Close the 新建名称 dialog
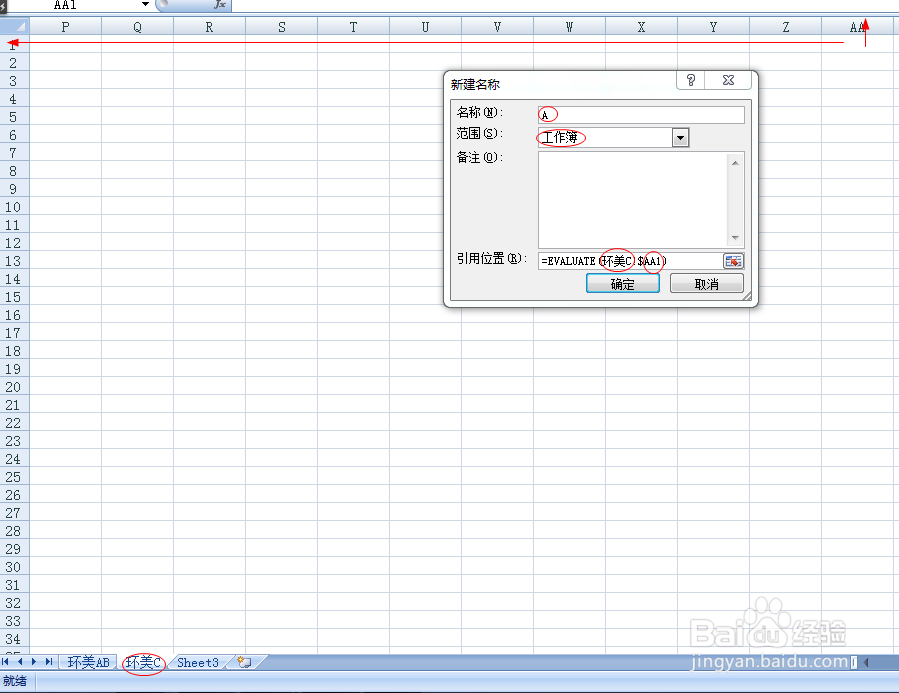 click(x=728, y=80)
